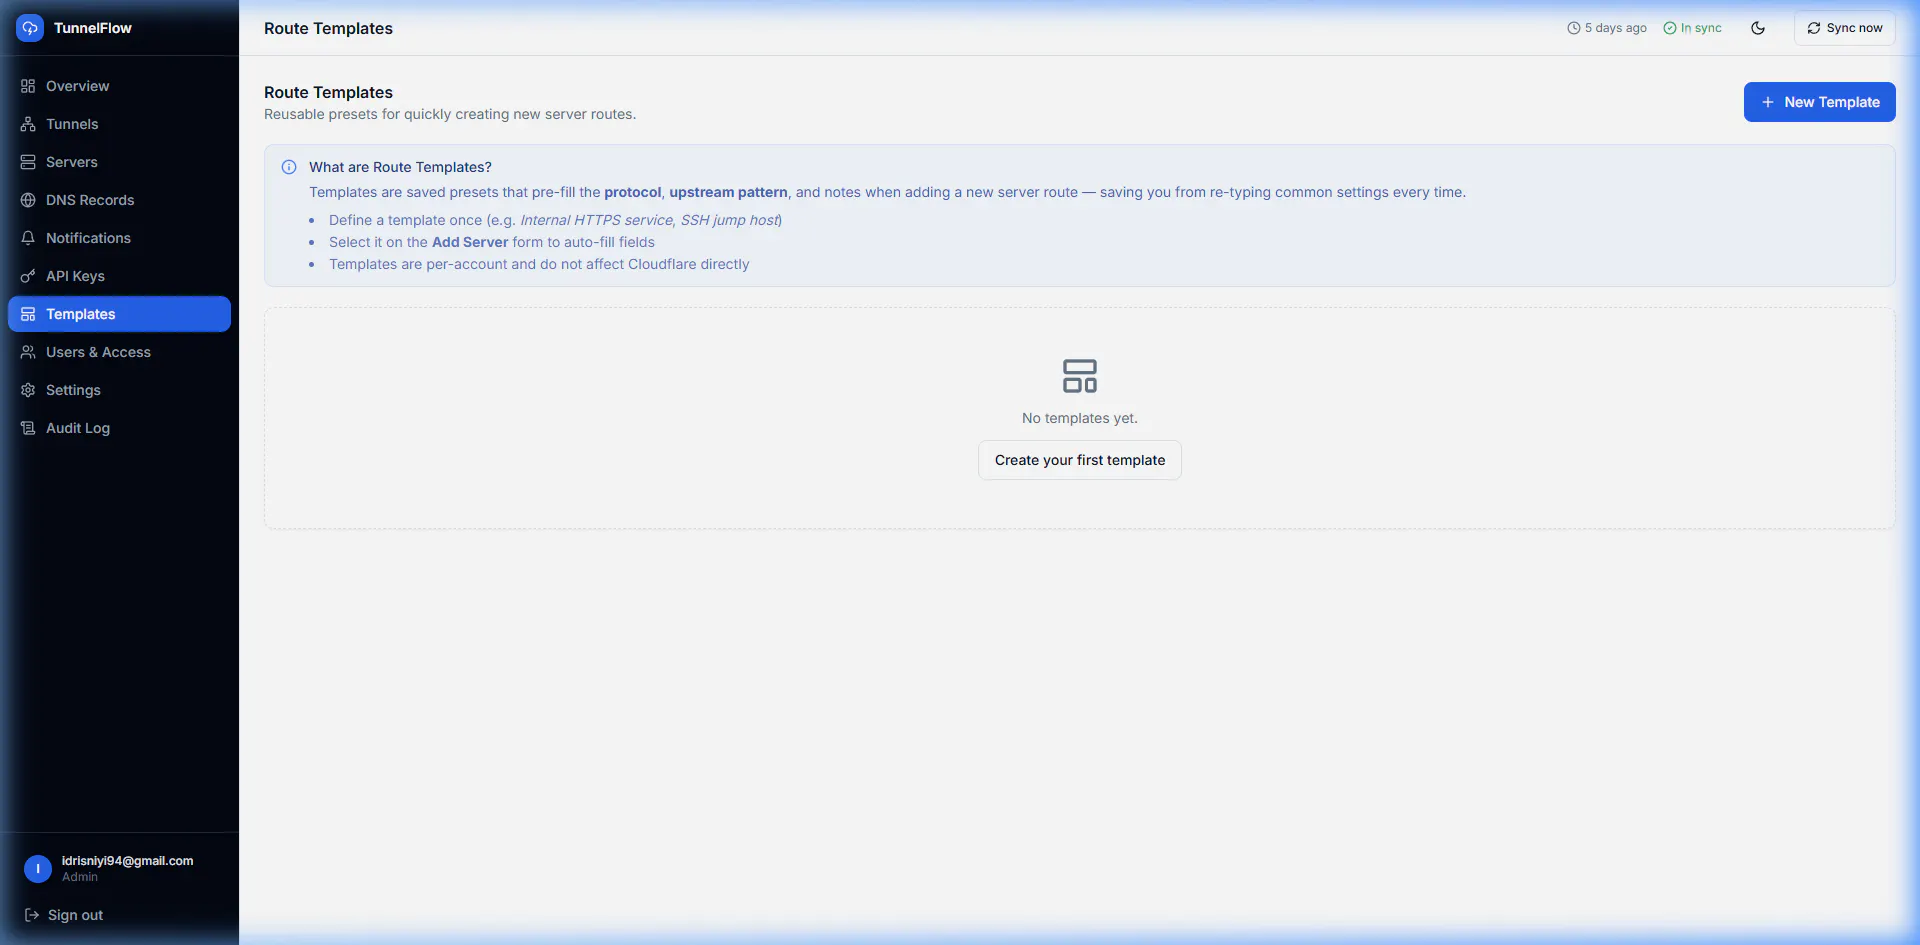
Task: Click the bold upstream pattern phrase
Action: pos(728,192)
